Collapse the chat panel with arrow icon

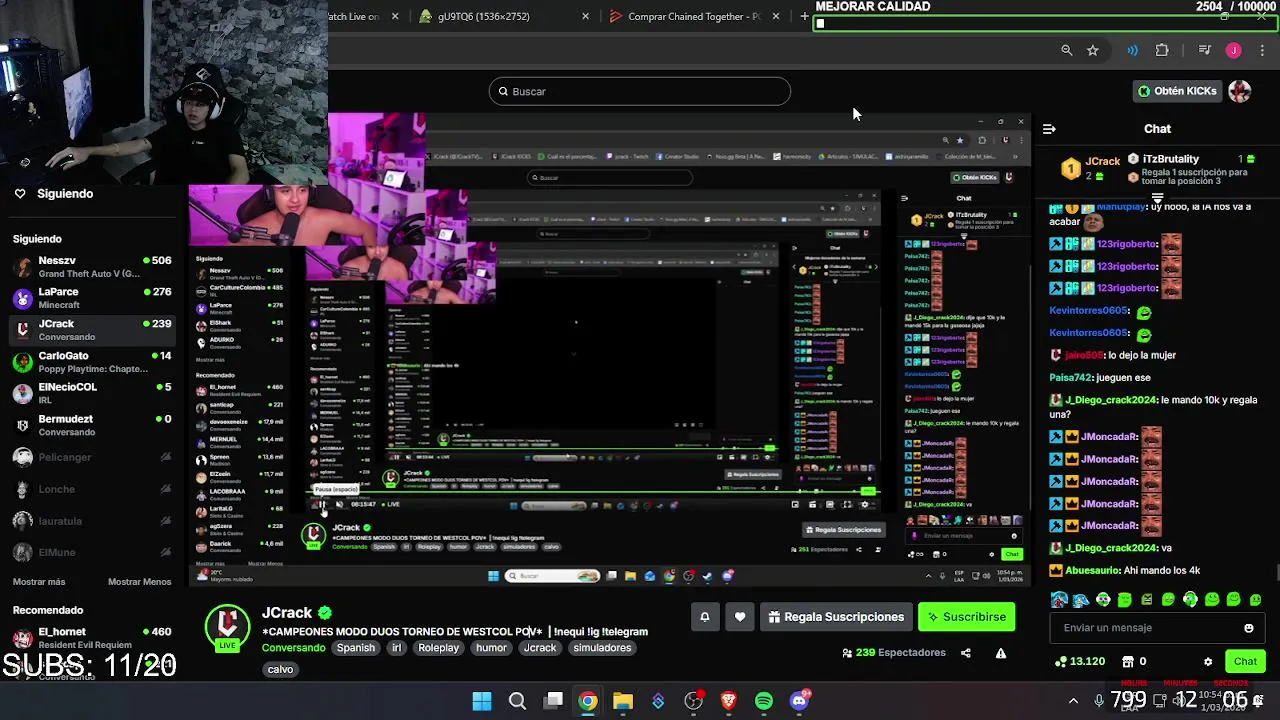[1049, 129]
